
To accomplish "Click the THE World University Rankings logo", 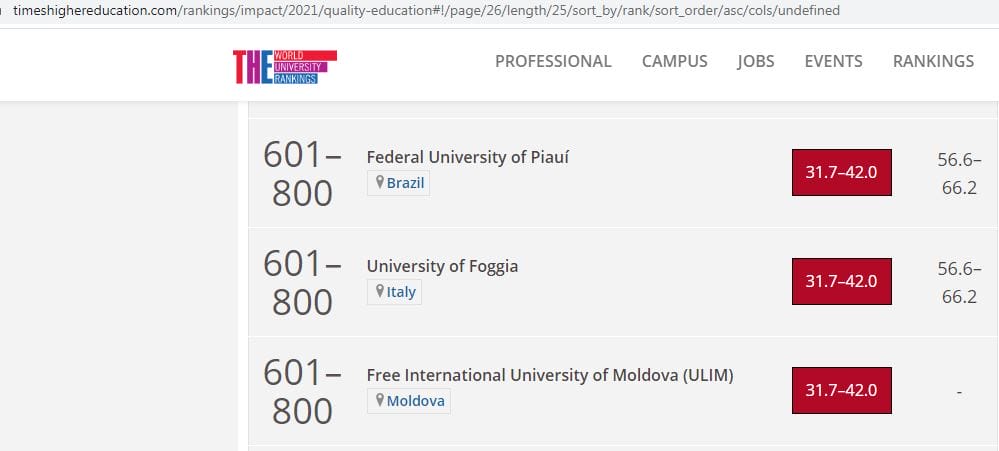I will click(x=283, y=65).
